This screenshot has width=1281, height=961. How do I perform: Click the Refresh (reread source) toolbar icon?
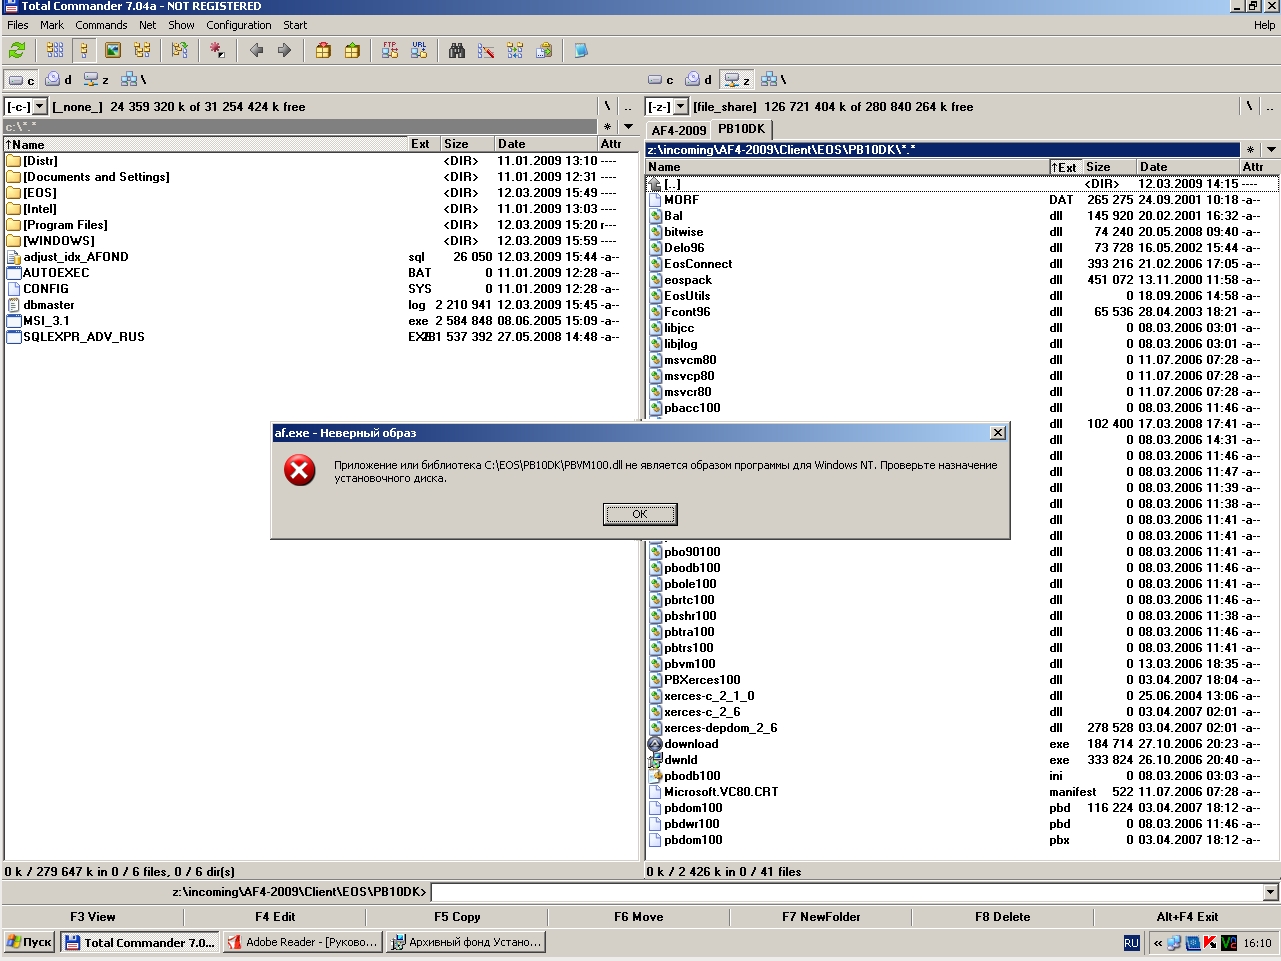[17, 50]
